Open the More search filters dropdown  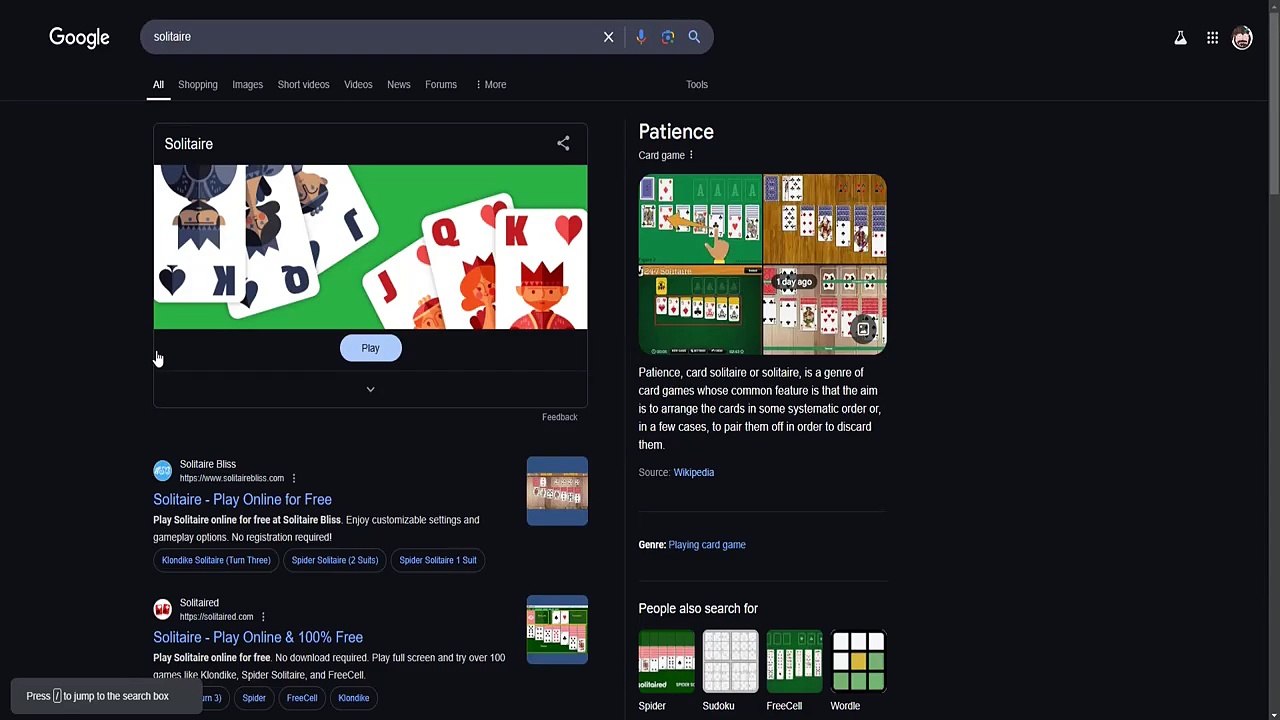pos(490,85)
